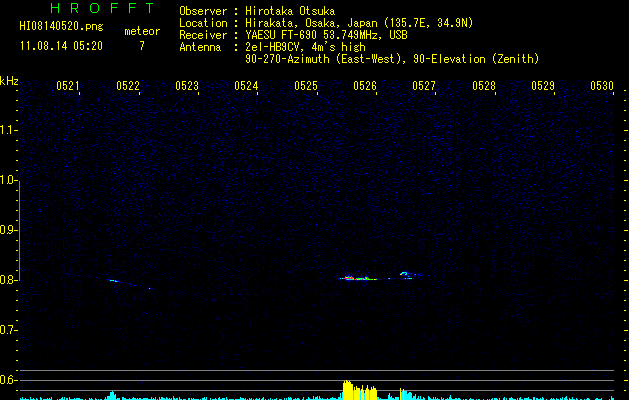
Task: Click the cyan echo blob before 0527
Action: 404,274
